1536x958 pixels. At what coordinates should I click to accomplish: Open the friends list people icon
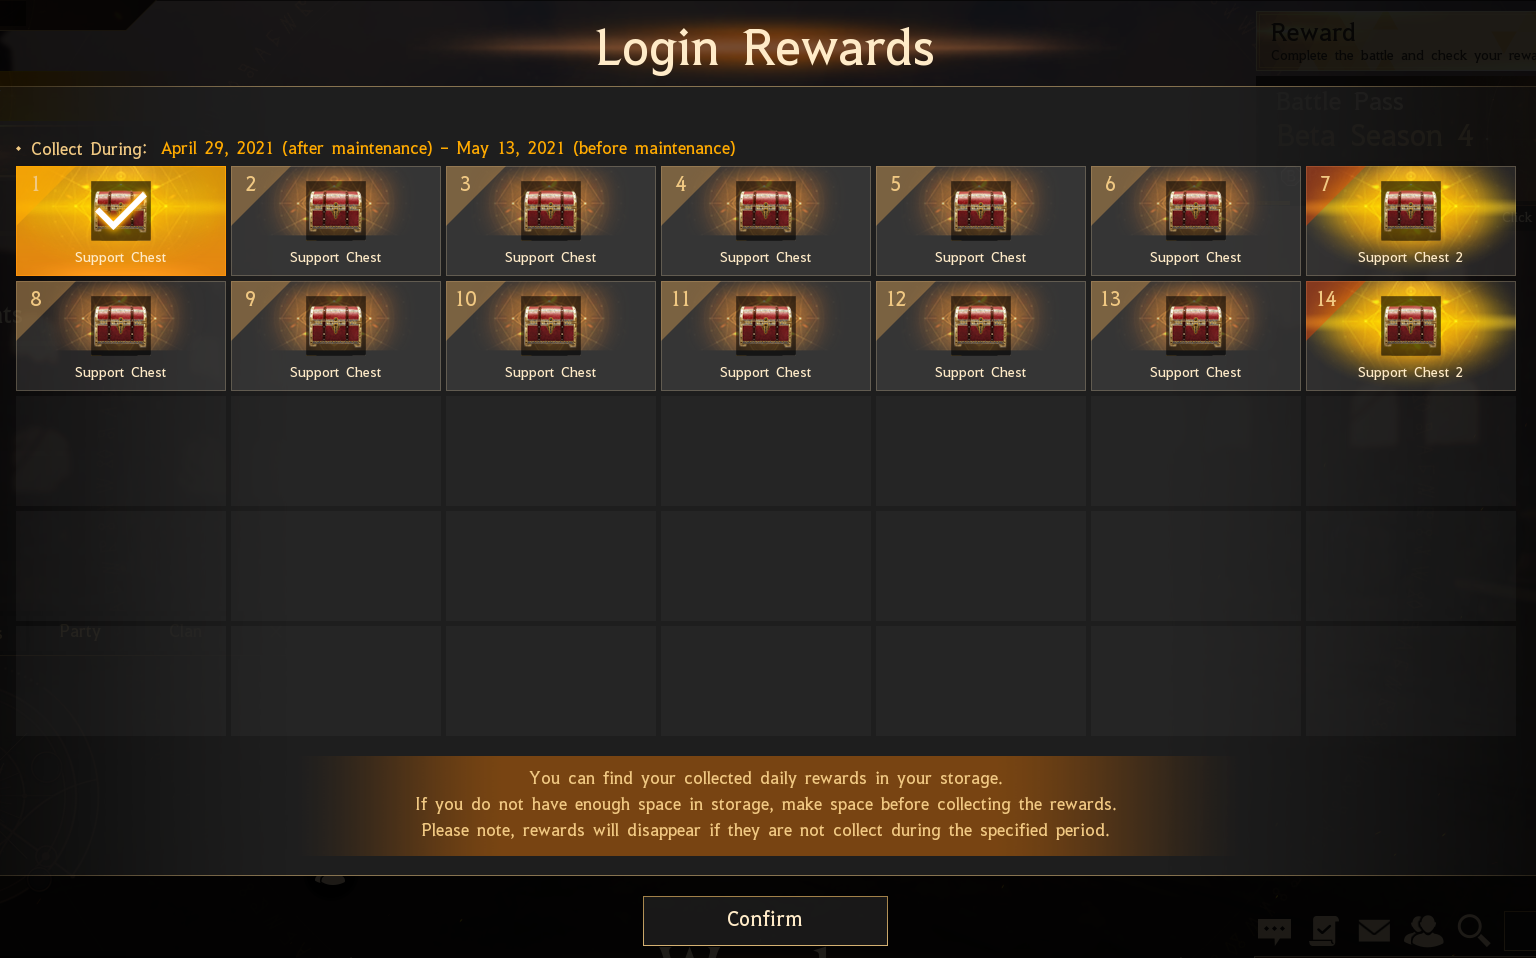coord(1424,931)
